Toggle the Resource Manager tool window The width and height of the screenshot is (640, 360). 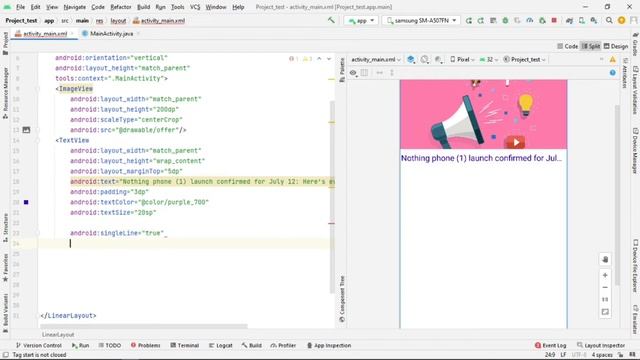[5, 93]
